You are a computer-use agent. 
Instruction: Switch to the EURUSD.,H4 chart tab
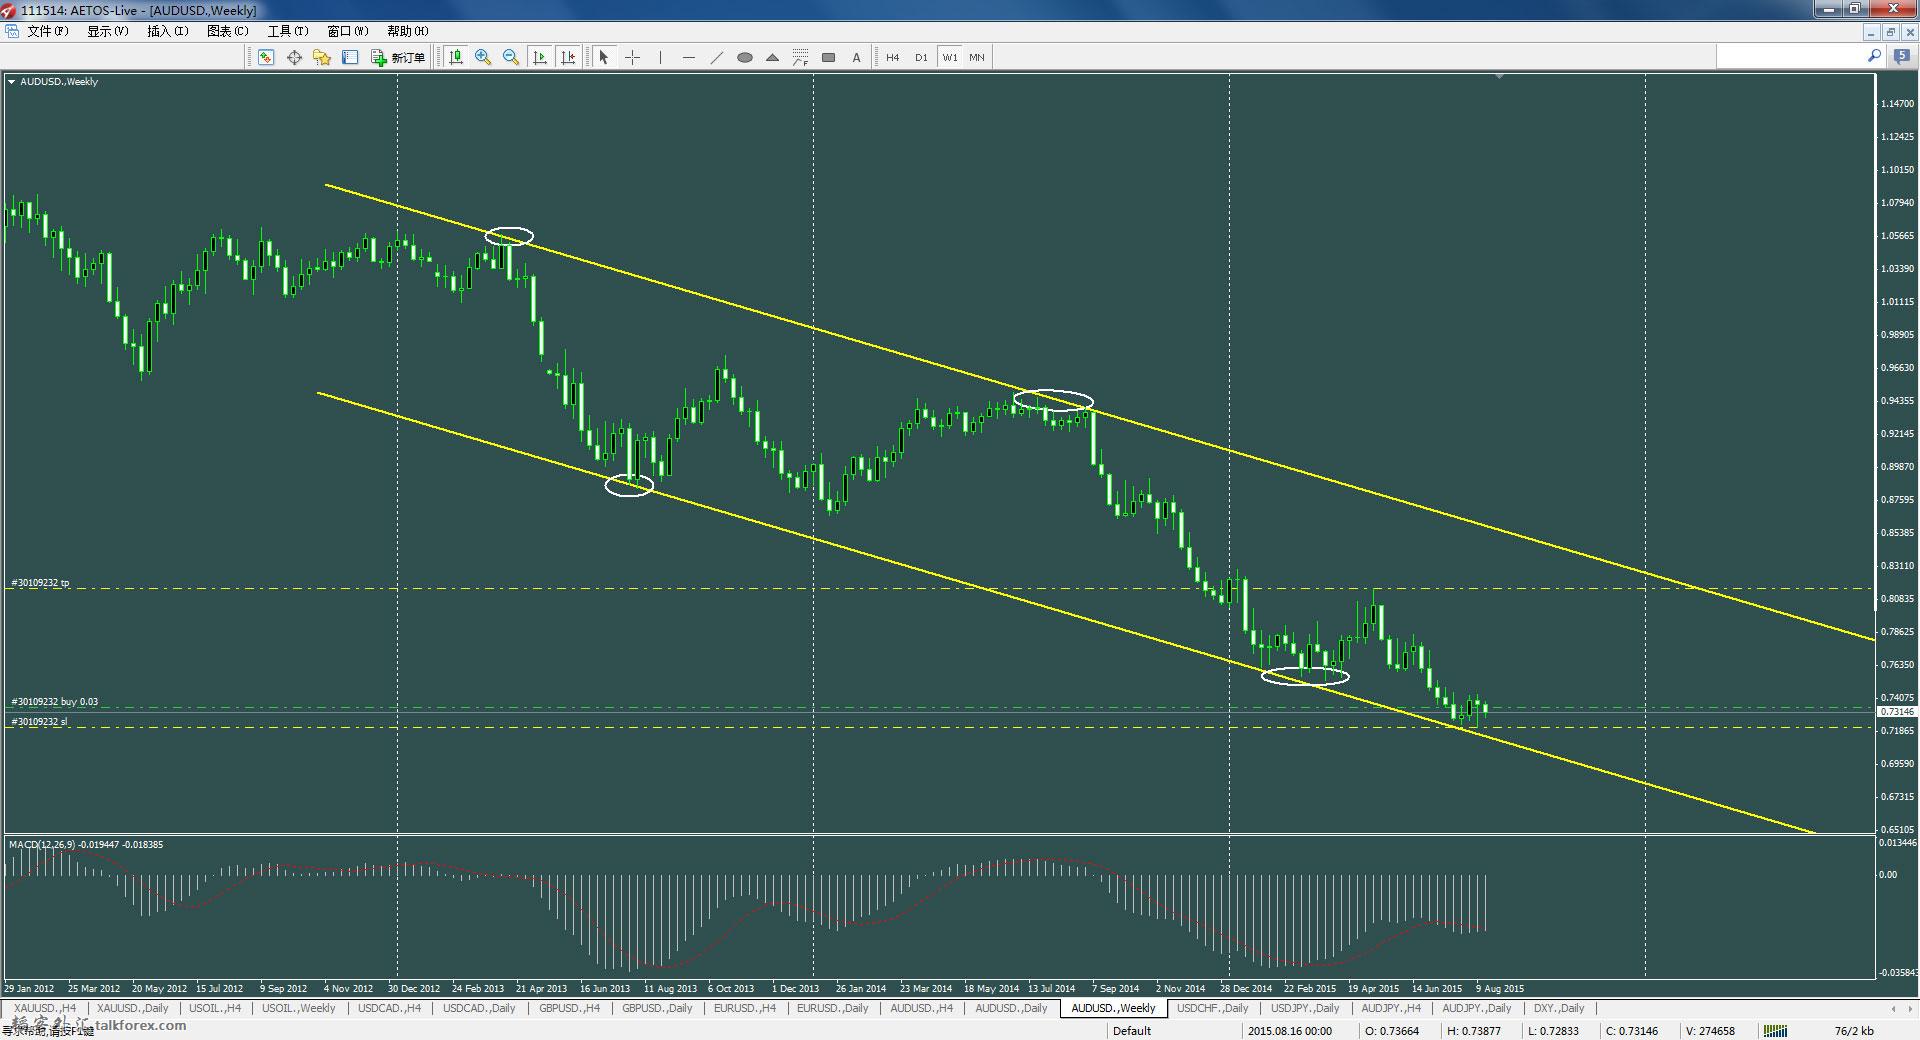pyautogui.click(x=745, y=1008)
